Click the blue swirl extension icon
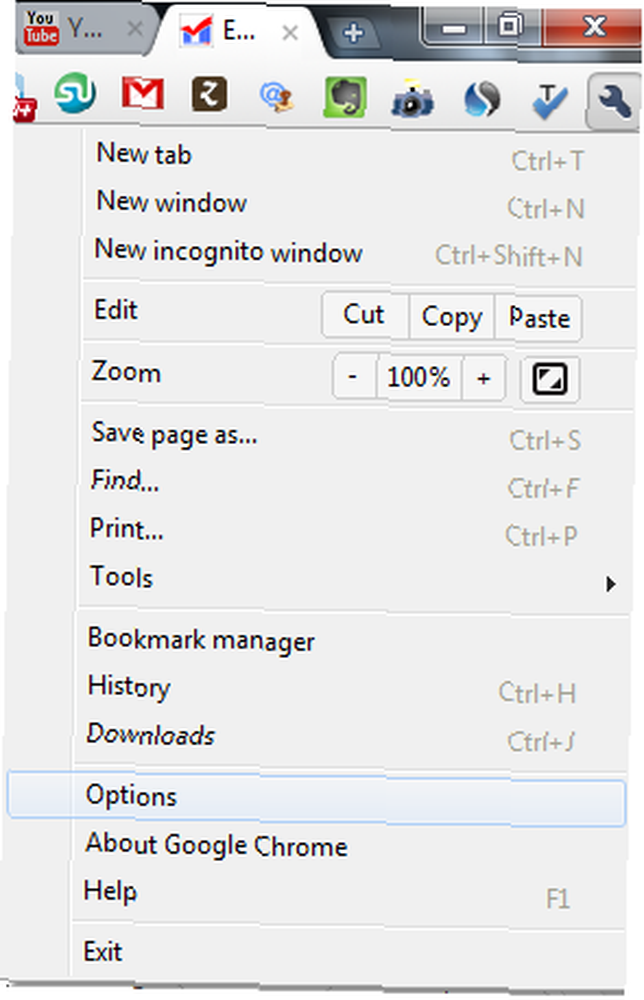Image resolution: width=644 pixels, height=1000 pixels. [481, 99]
